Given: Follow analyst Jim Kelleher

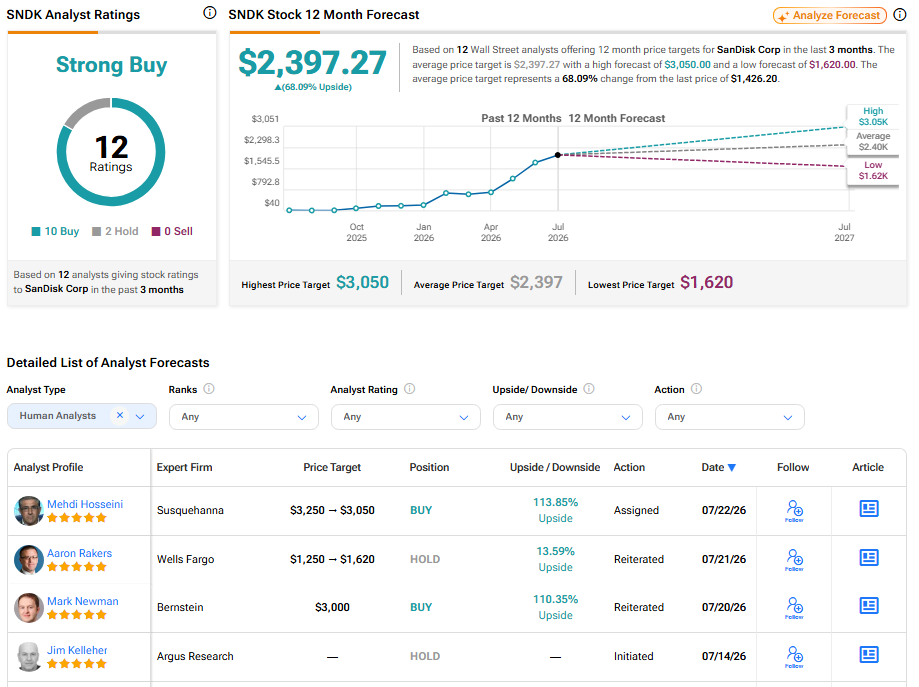Looking at the screenshot, I should click(x=794, y=657).
